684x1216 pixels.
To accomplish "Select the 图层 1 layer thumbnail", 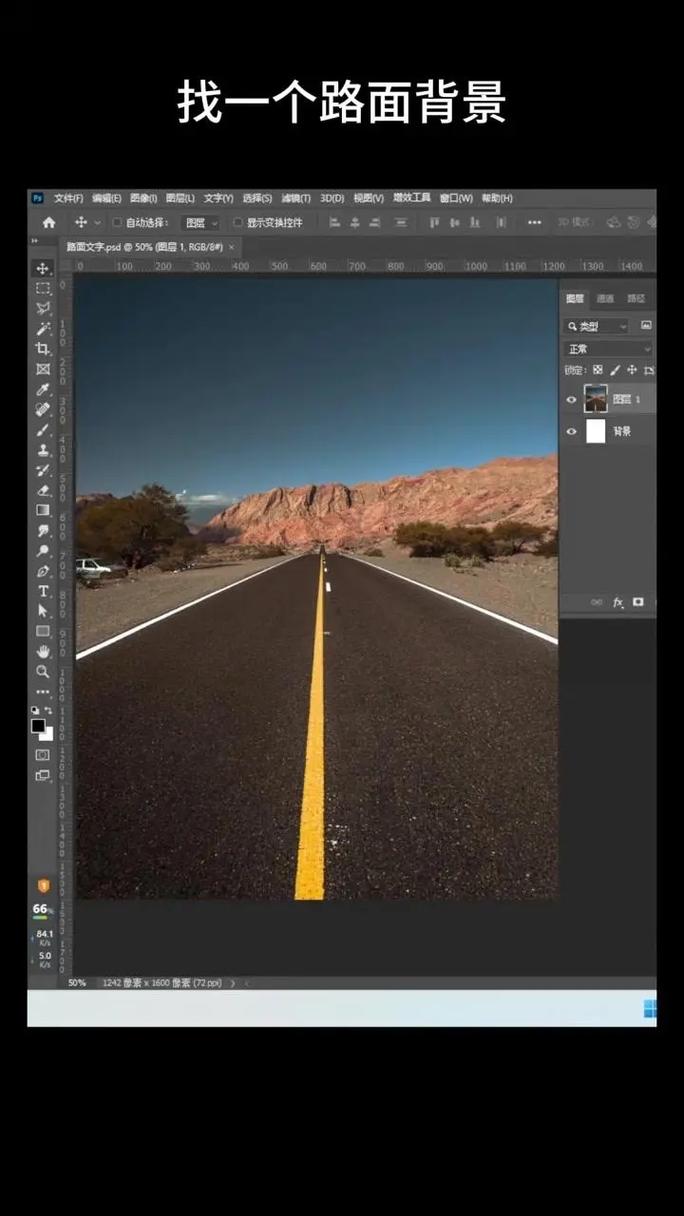I will click(596, 399).
